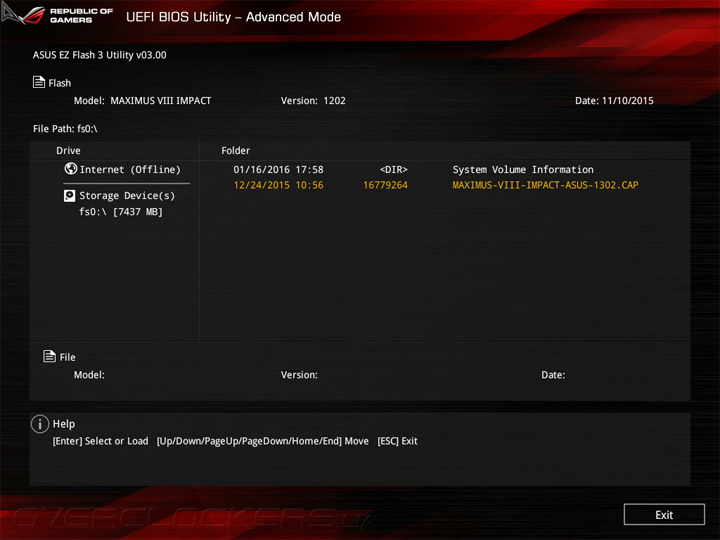Click File Path: fs0:\ text
Screen dimensions: 720x540
coord(65,129)
